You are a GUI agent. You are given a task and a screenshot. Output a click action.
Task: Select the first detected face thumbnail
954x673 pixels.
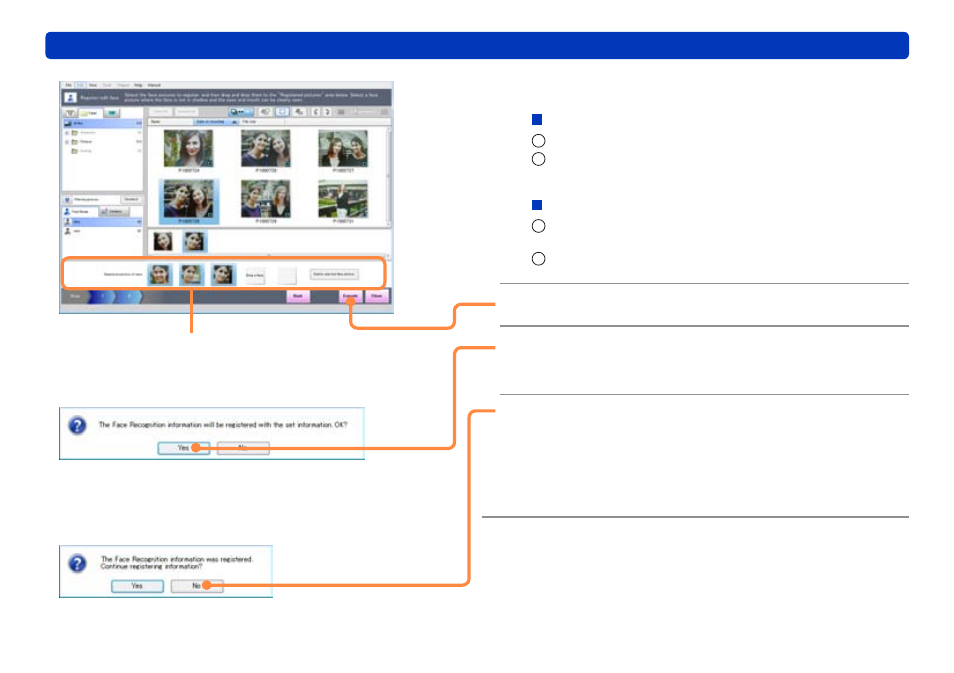(x=162, y=242)
